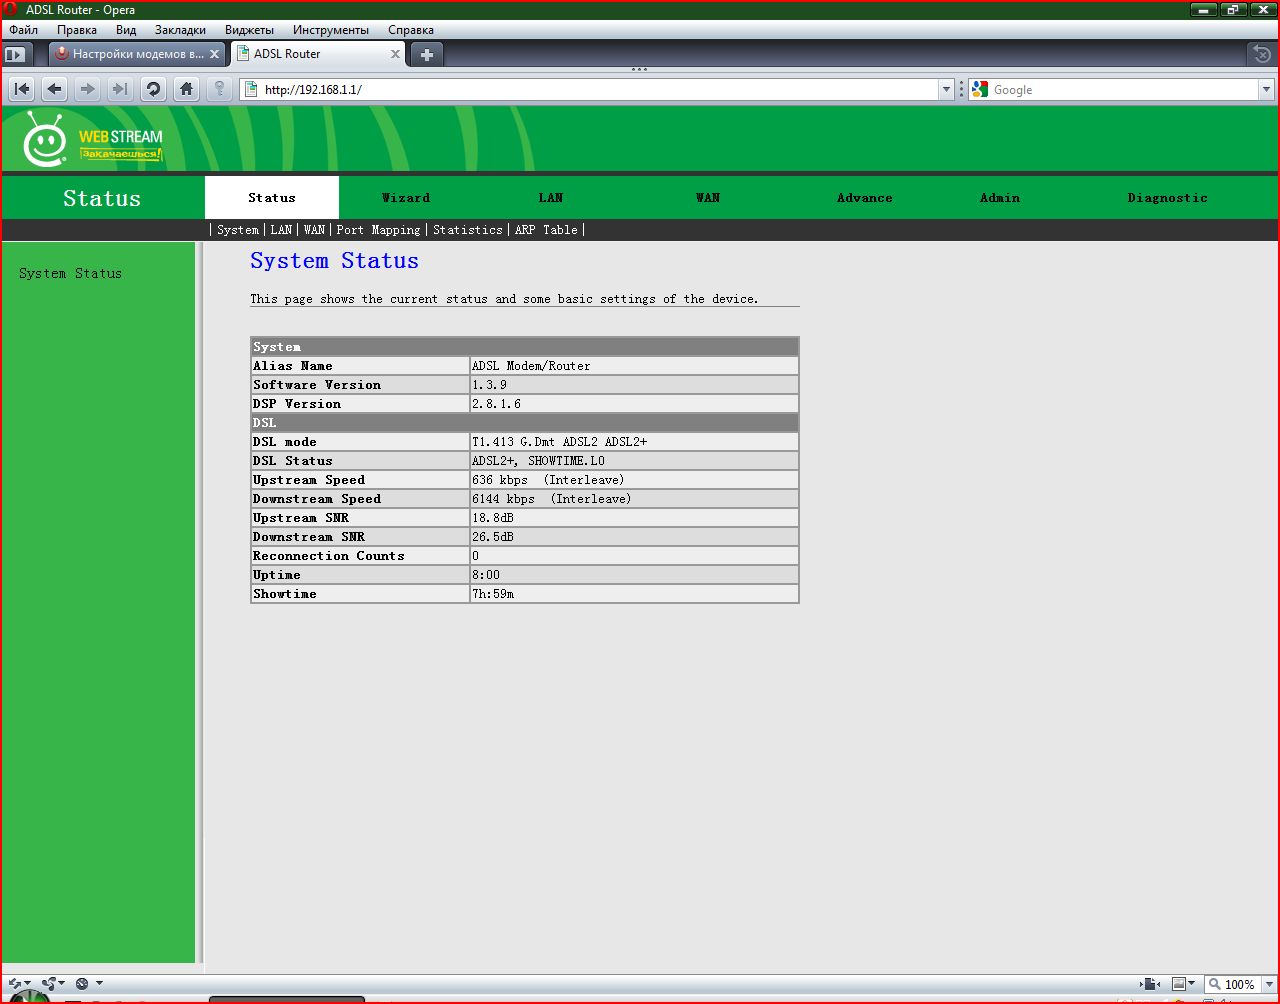This screenshot has height=1004, width=1280.
Task: Open the Вид menu
Action: pos(126,30)
